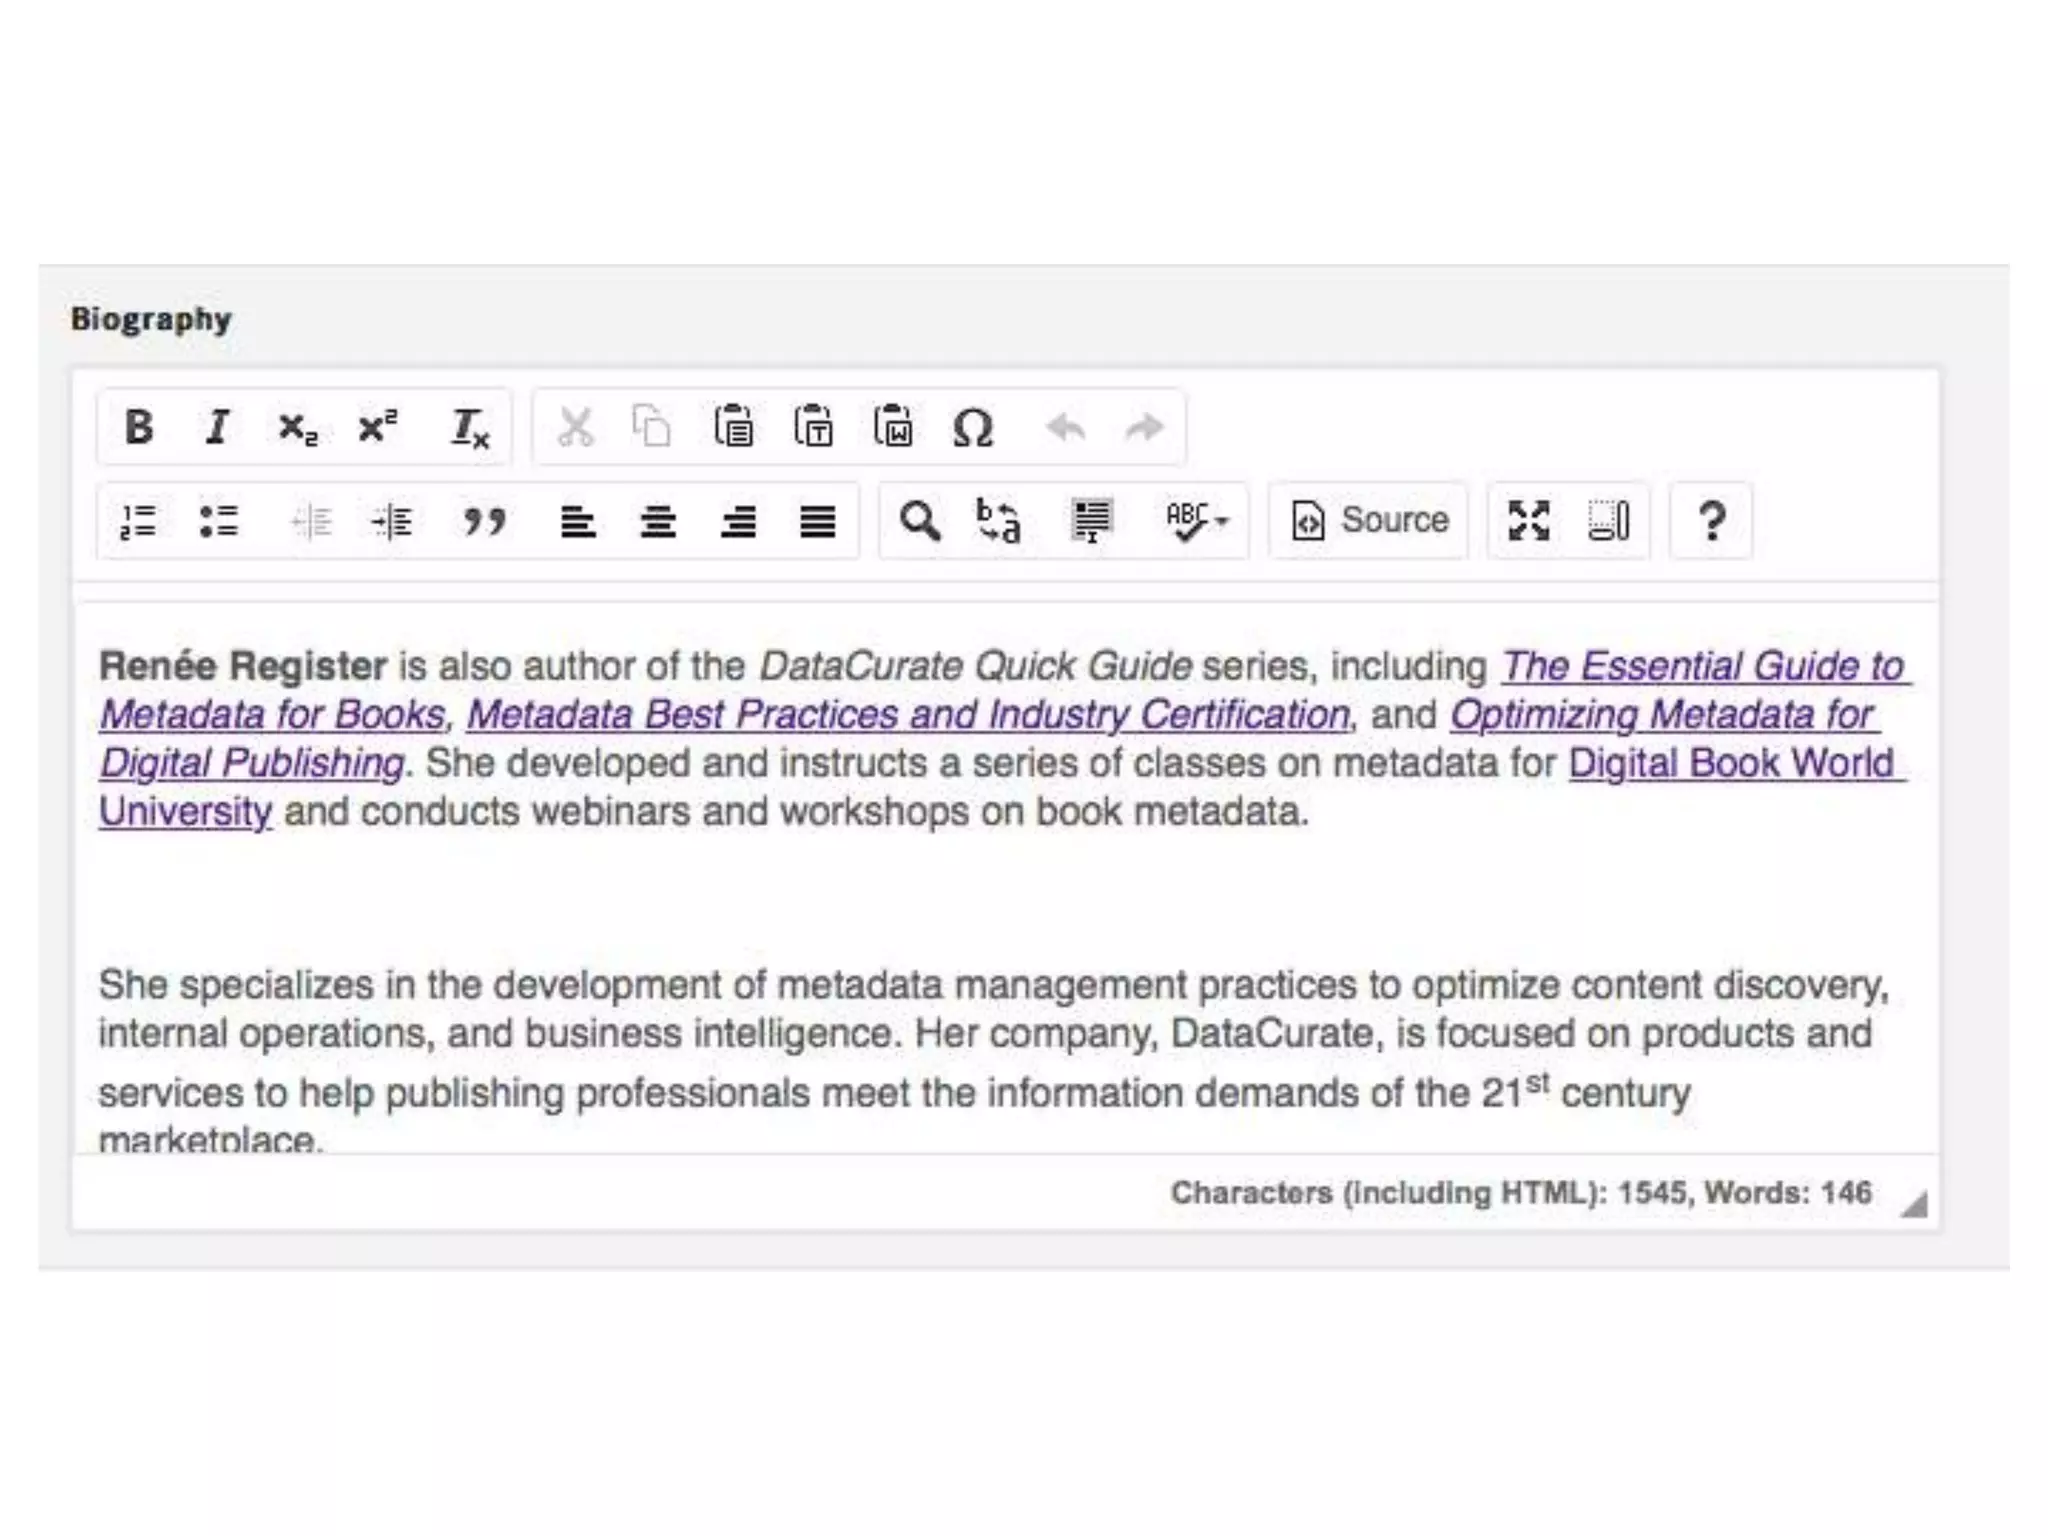The height and width of the screenshot is (1536, 2048).
Task: Click the Remove Format icon
Action: pos(468,428)
